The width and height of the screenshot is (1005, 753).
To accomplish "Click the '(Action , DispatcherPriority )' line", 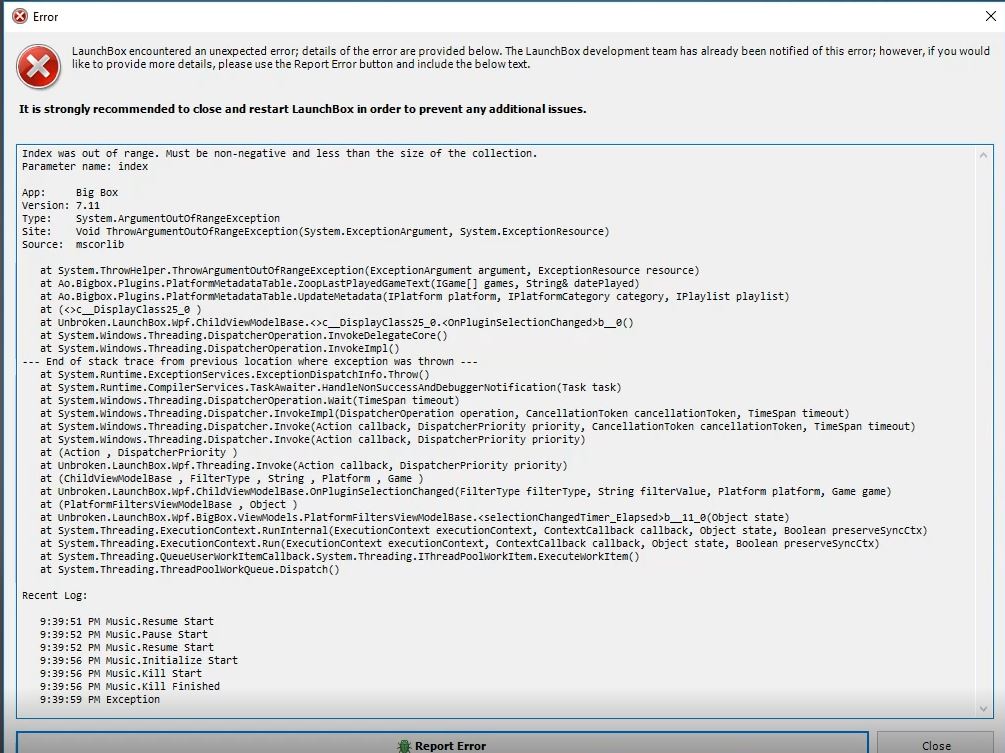I will pos(138,452).
